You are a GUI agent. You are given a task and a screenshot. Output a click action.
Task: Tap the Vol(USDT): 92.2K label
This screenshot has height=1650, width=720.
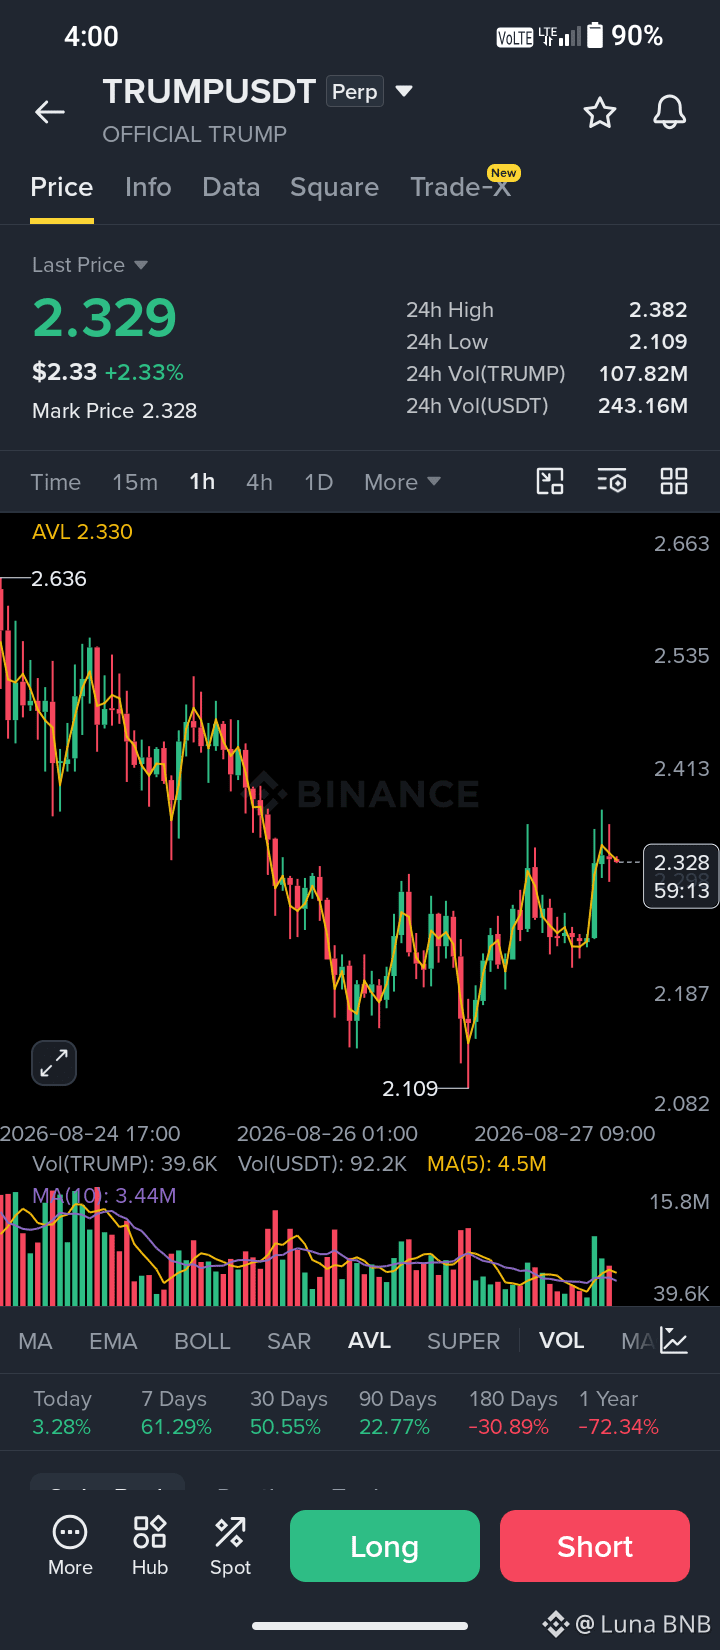(x=322, y=1164)
